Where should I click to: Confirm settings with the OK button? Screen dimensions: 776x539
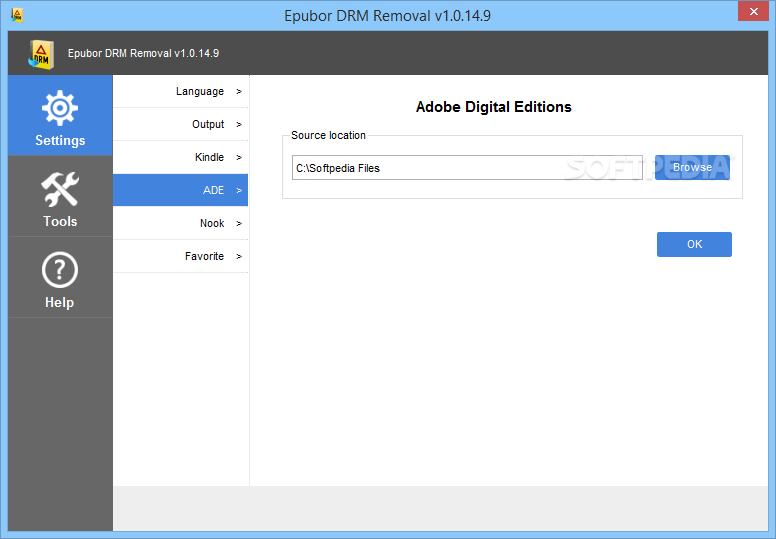[694, 244]
